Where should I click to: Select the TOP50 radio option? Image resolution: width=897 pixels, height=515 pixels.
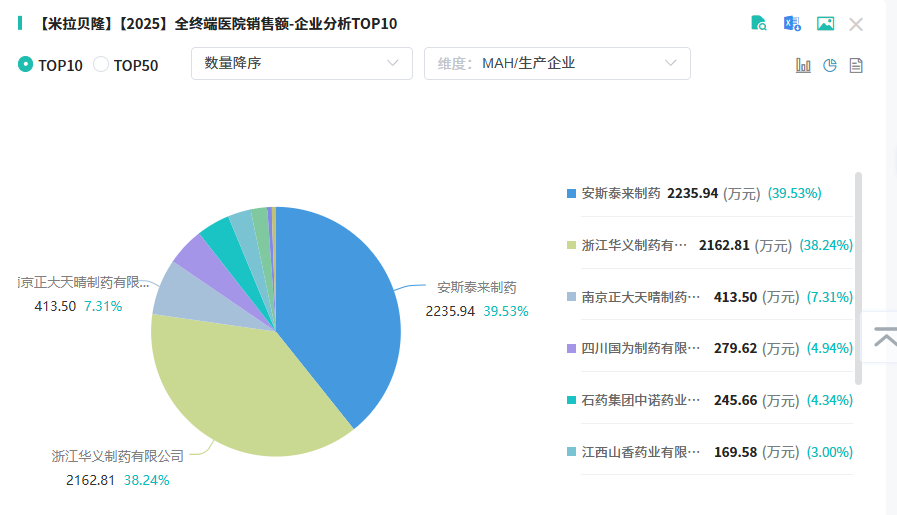tap(101, 64)
